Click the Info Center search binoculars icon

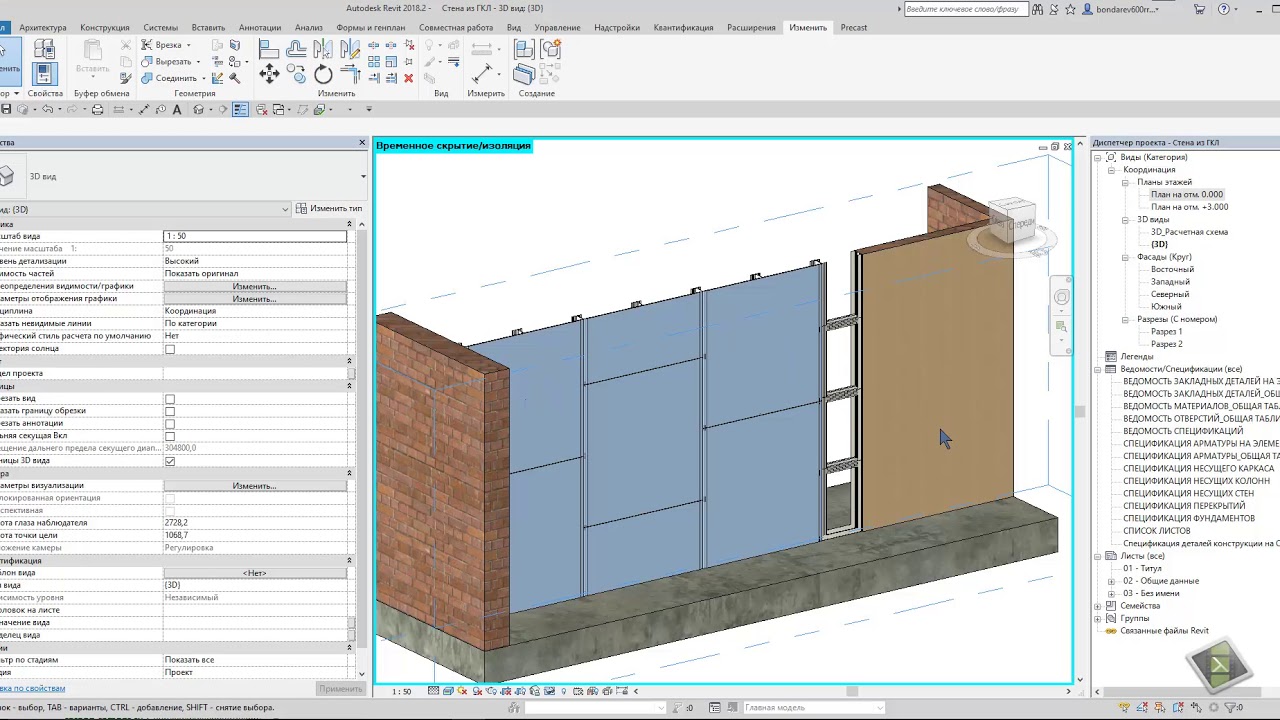[x=1037, y=9]
